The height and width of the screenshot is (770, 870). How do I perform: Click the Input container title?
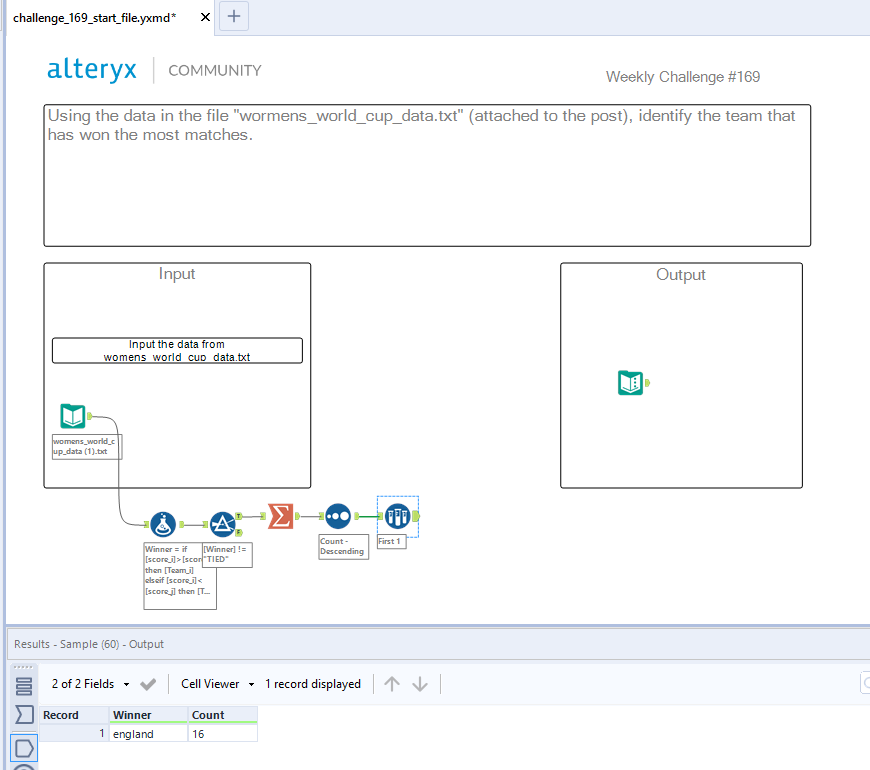[177, 274]
